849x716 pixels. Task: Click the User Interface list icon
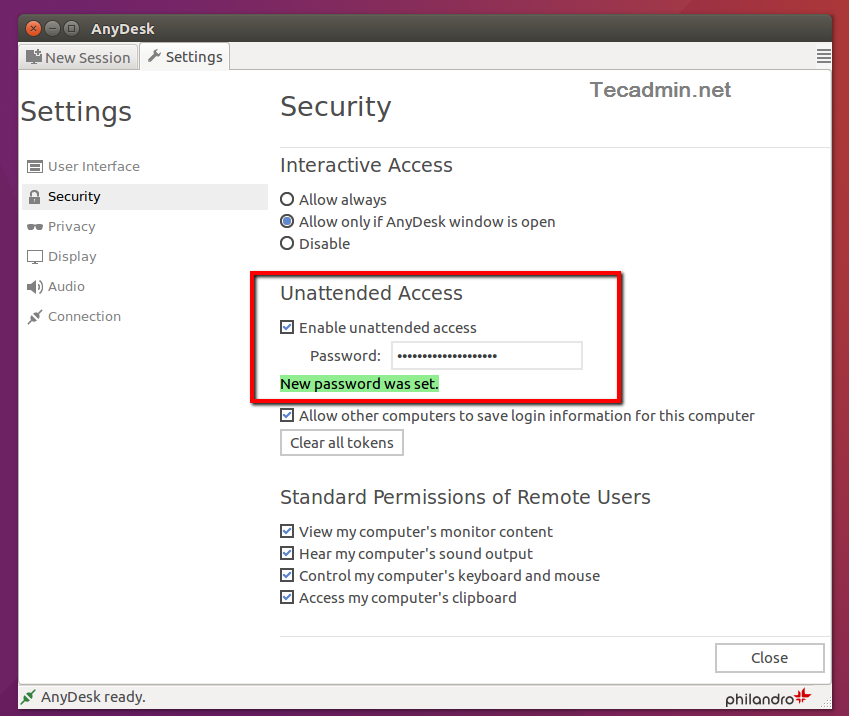click(35, 166)
